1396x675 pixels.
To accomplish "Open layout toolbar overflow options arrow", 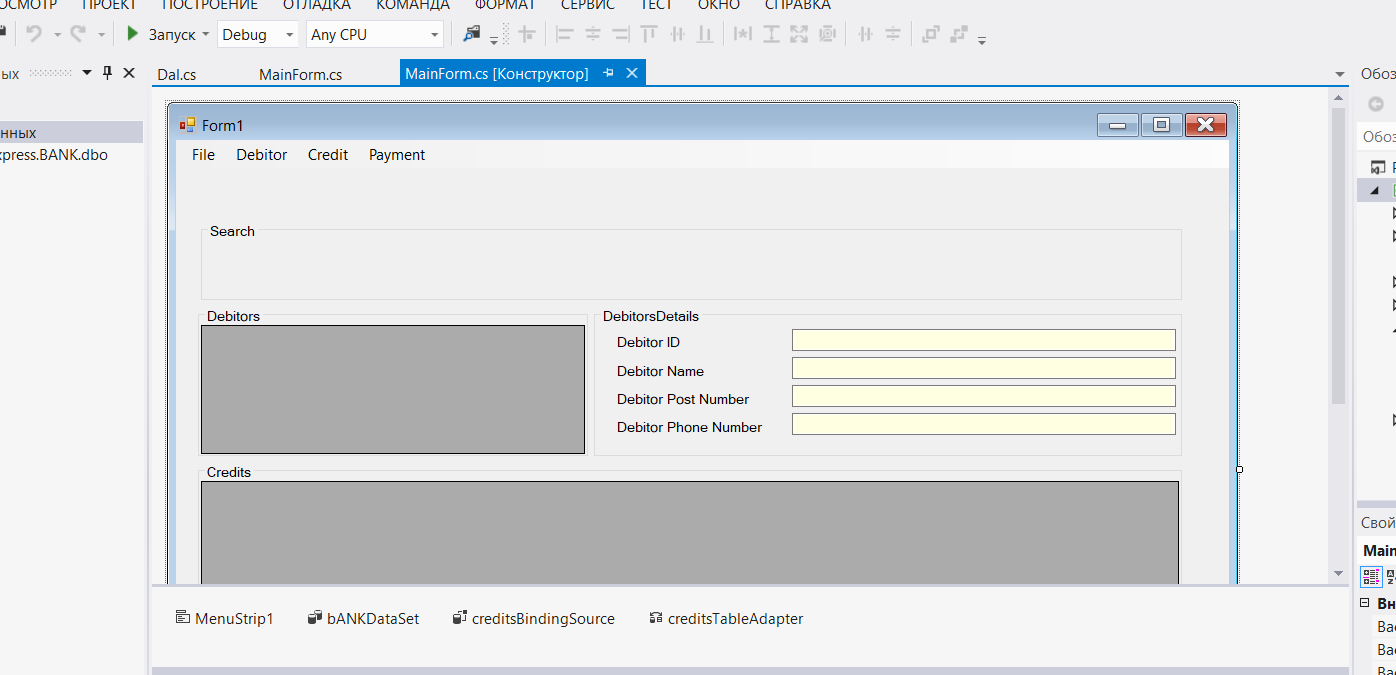I will coord(982,41).
